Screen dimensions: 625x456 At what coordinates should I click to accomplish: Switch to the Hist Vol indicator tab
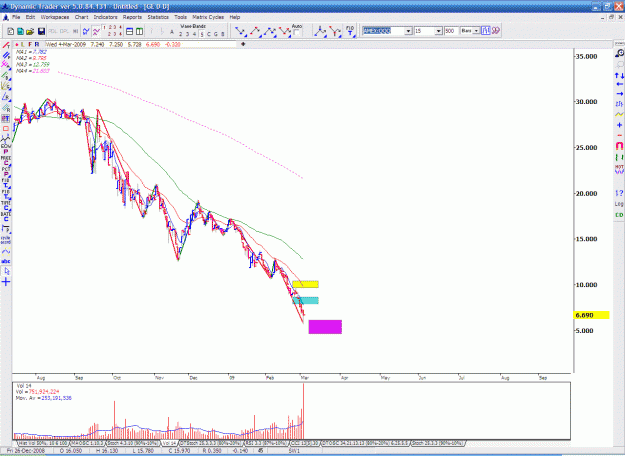point(43,443)
